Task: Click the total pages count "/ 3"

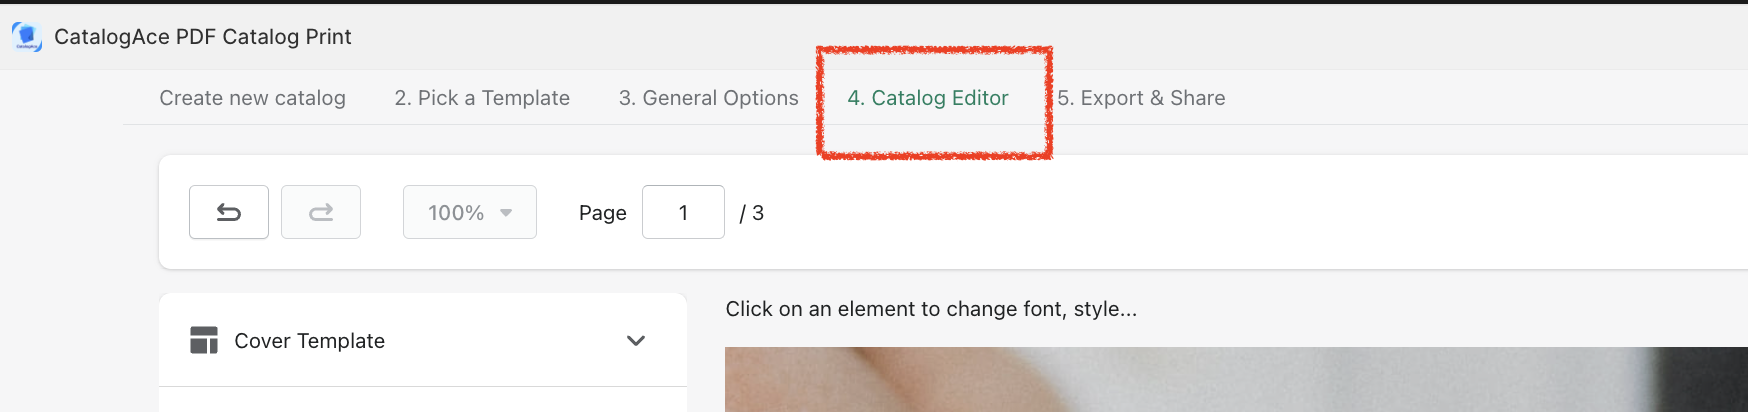Action: click(x=752, y=213)
